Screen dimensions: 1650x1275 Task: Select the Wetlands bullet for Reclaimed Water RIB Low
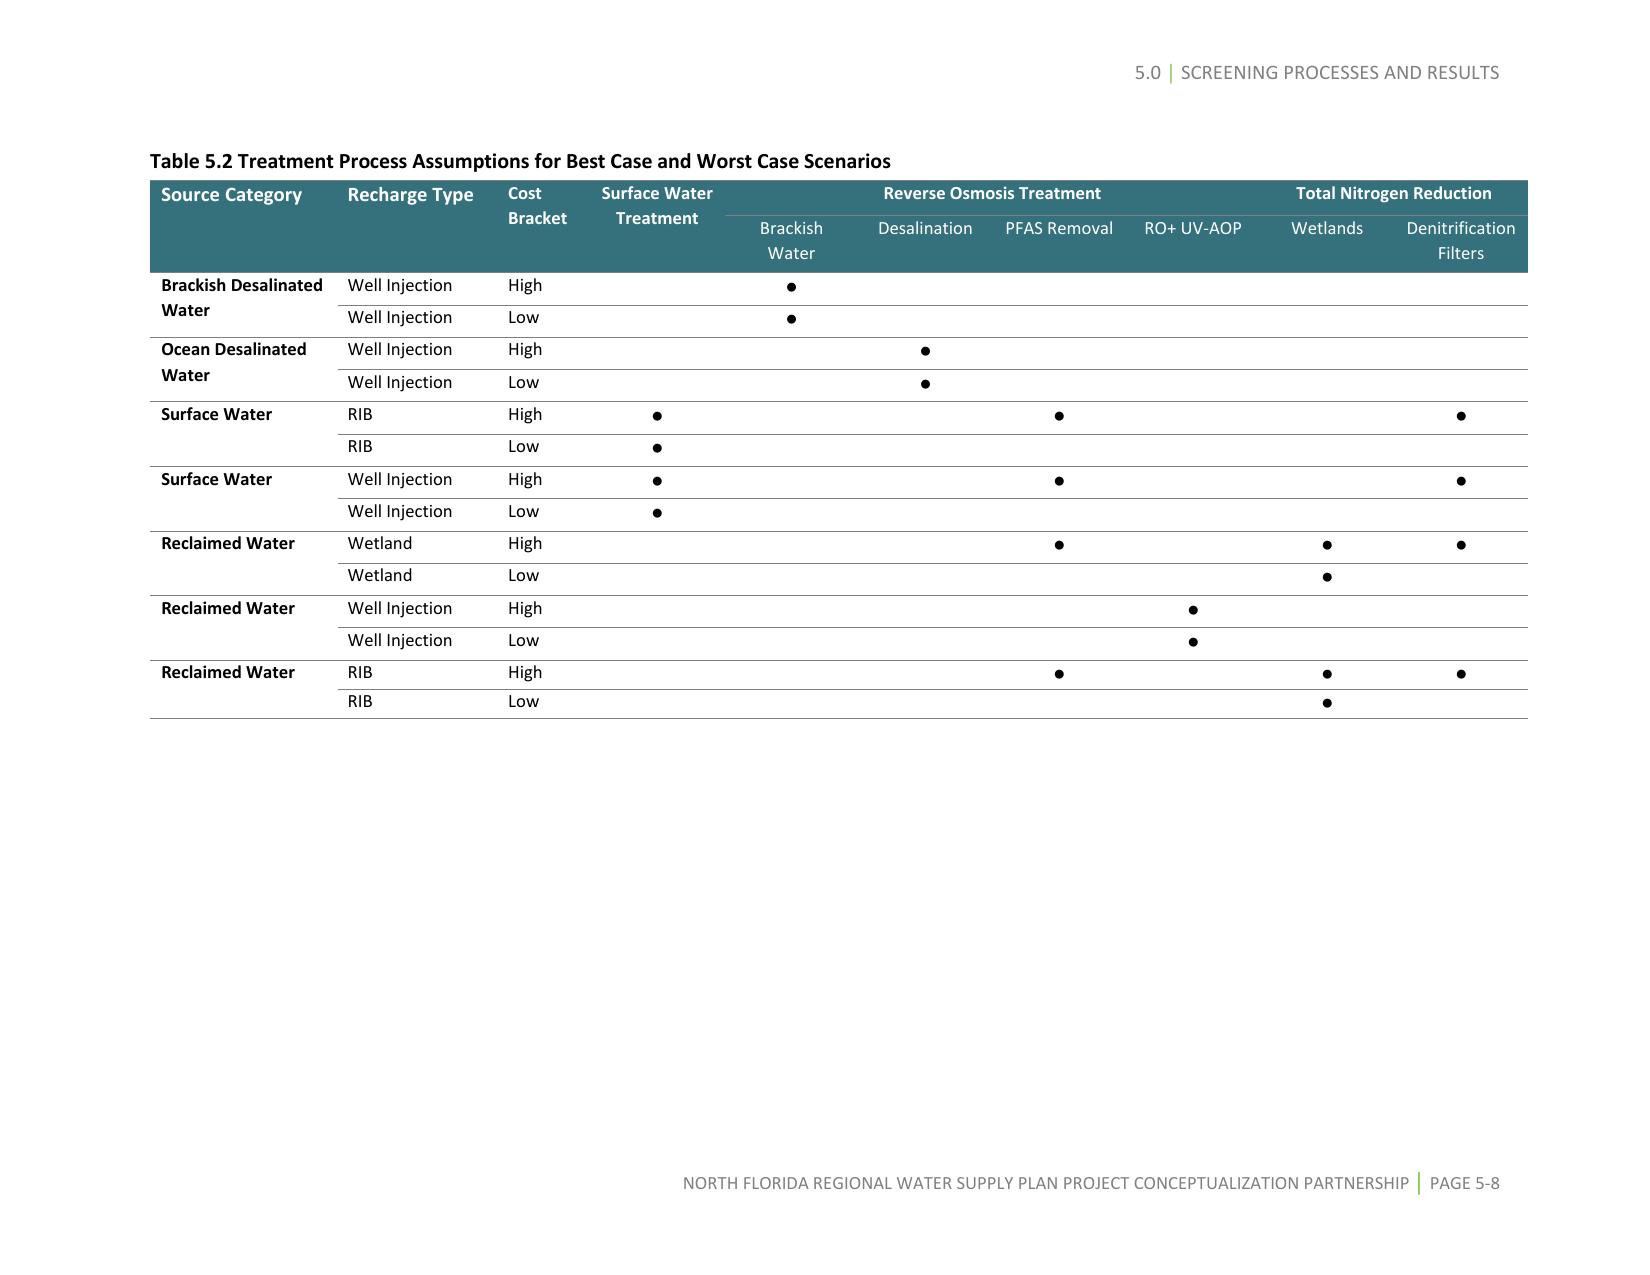point(1327,703)
